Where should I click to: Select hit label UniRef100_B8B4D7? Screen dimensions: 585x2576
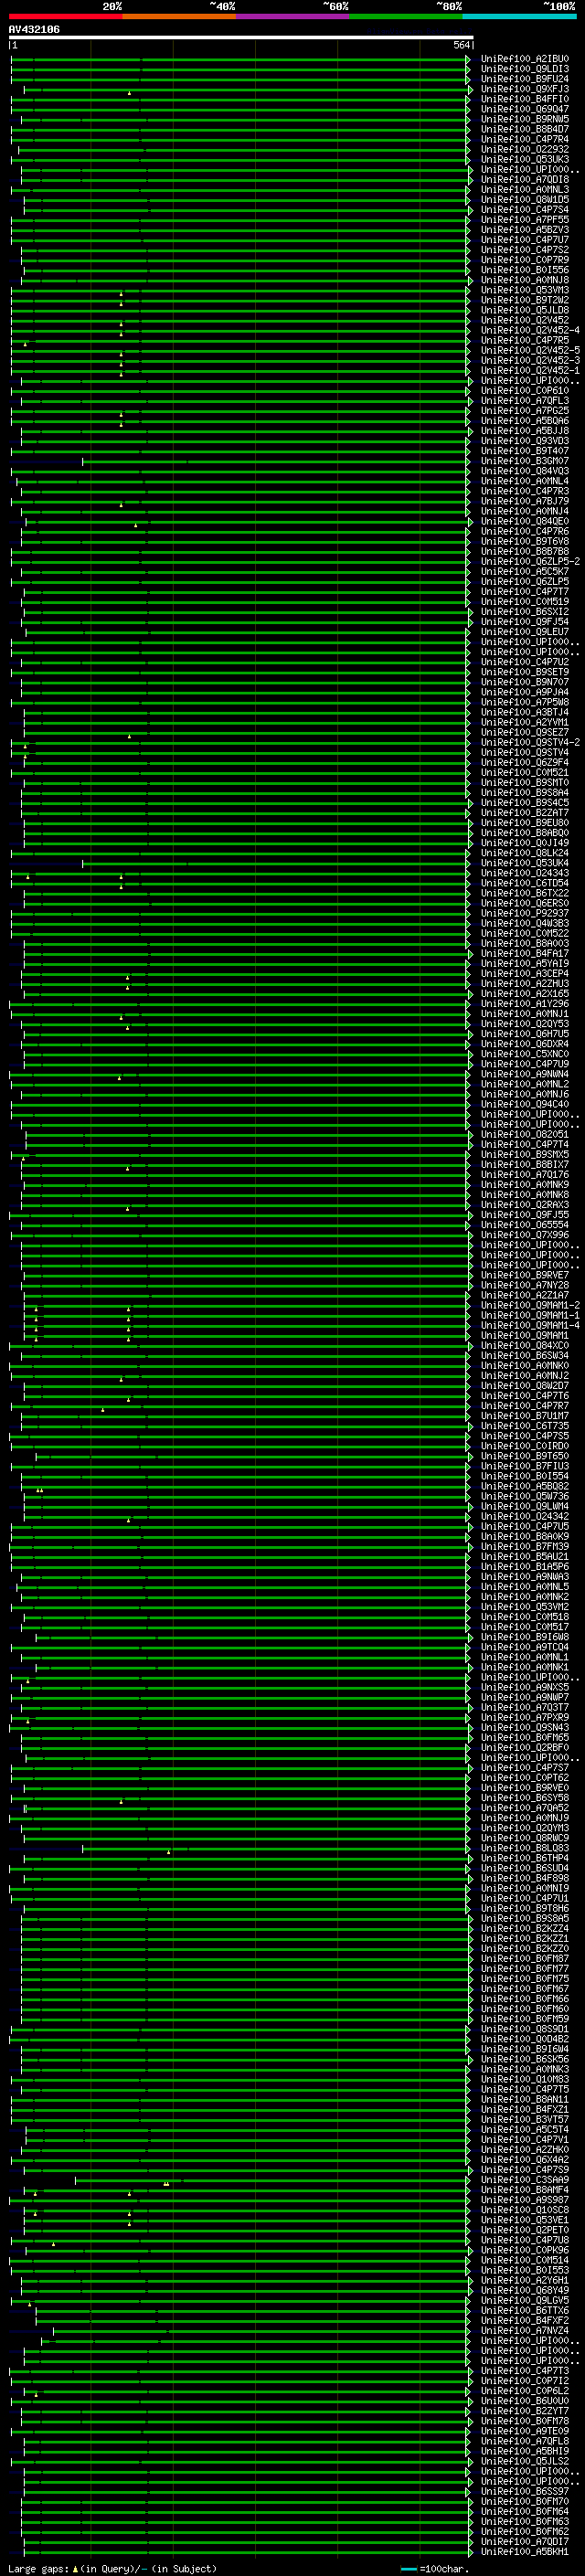(525, 129)
